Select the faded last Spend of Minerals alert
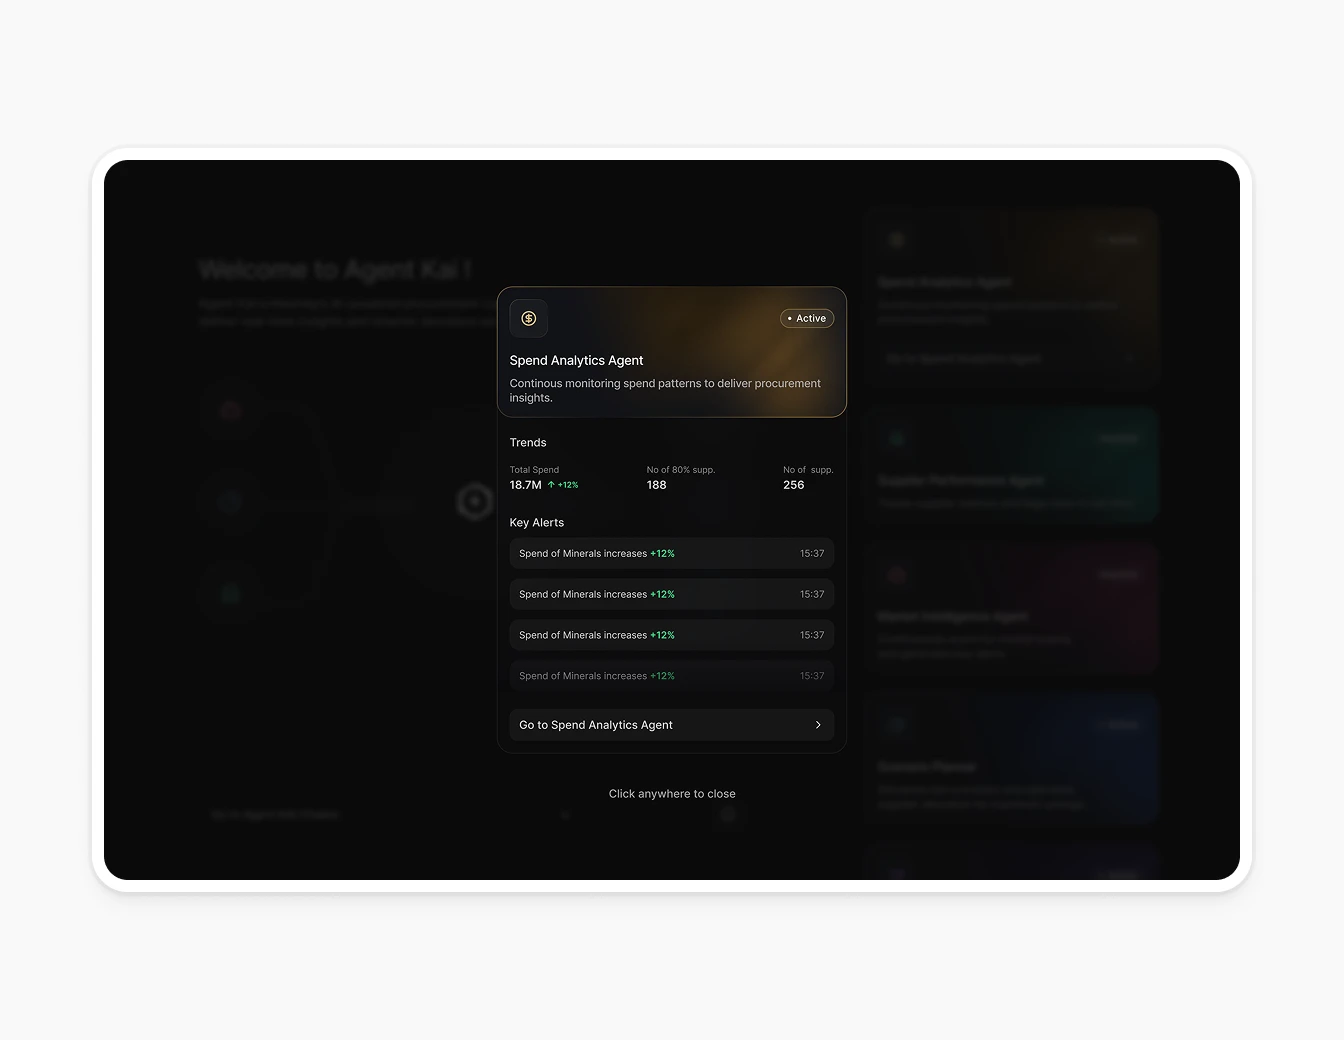 (672, 676)
